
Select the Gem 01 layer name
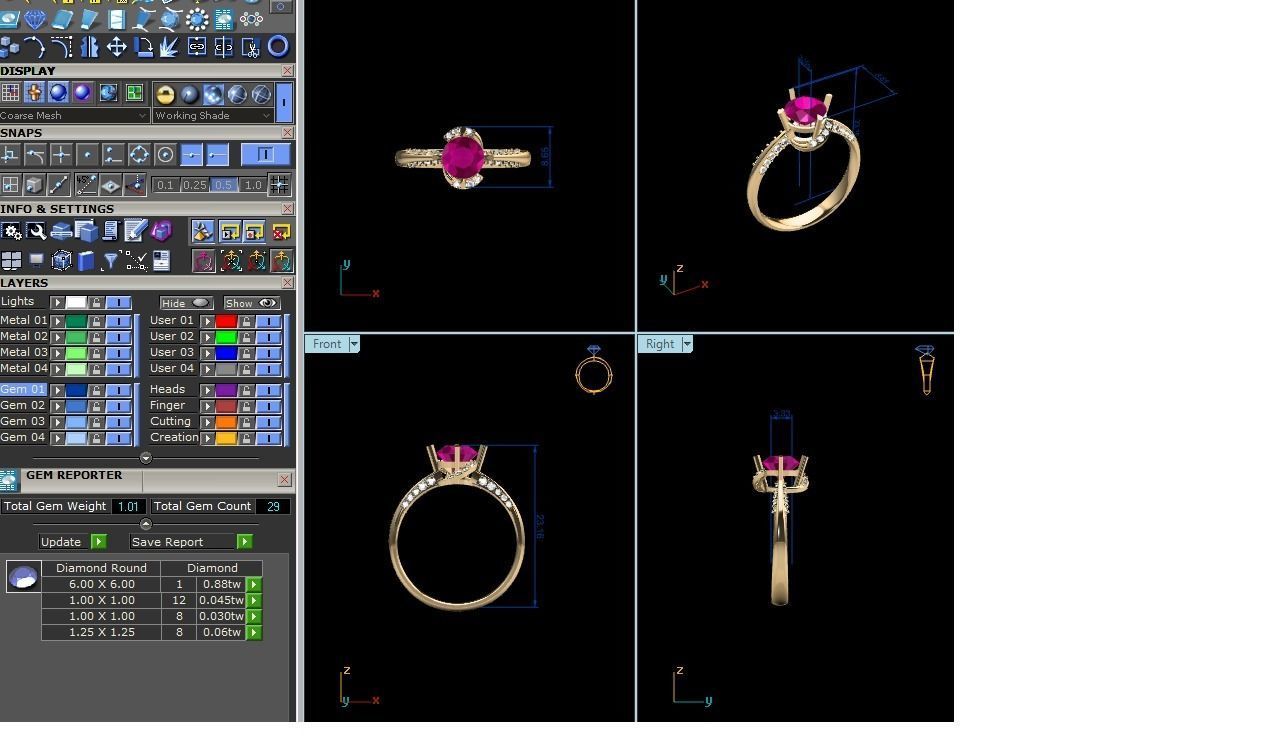tap(23, 389)
